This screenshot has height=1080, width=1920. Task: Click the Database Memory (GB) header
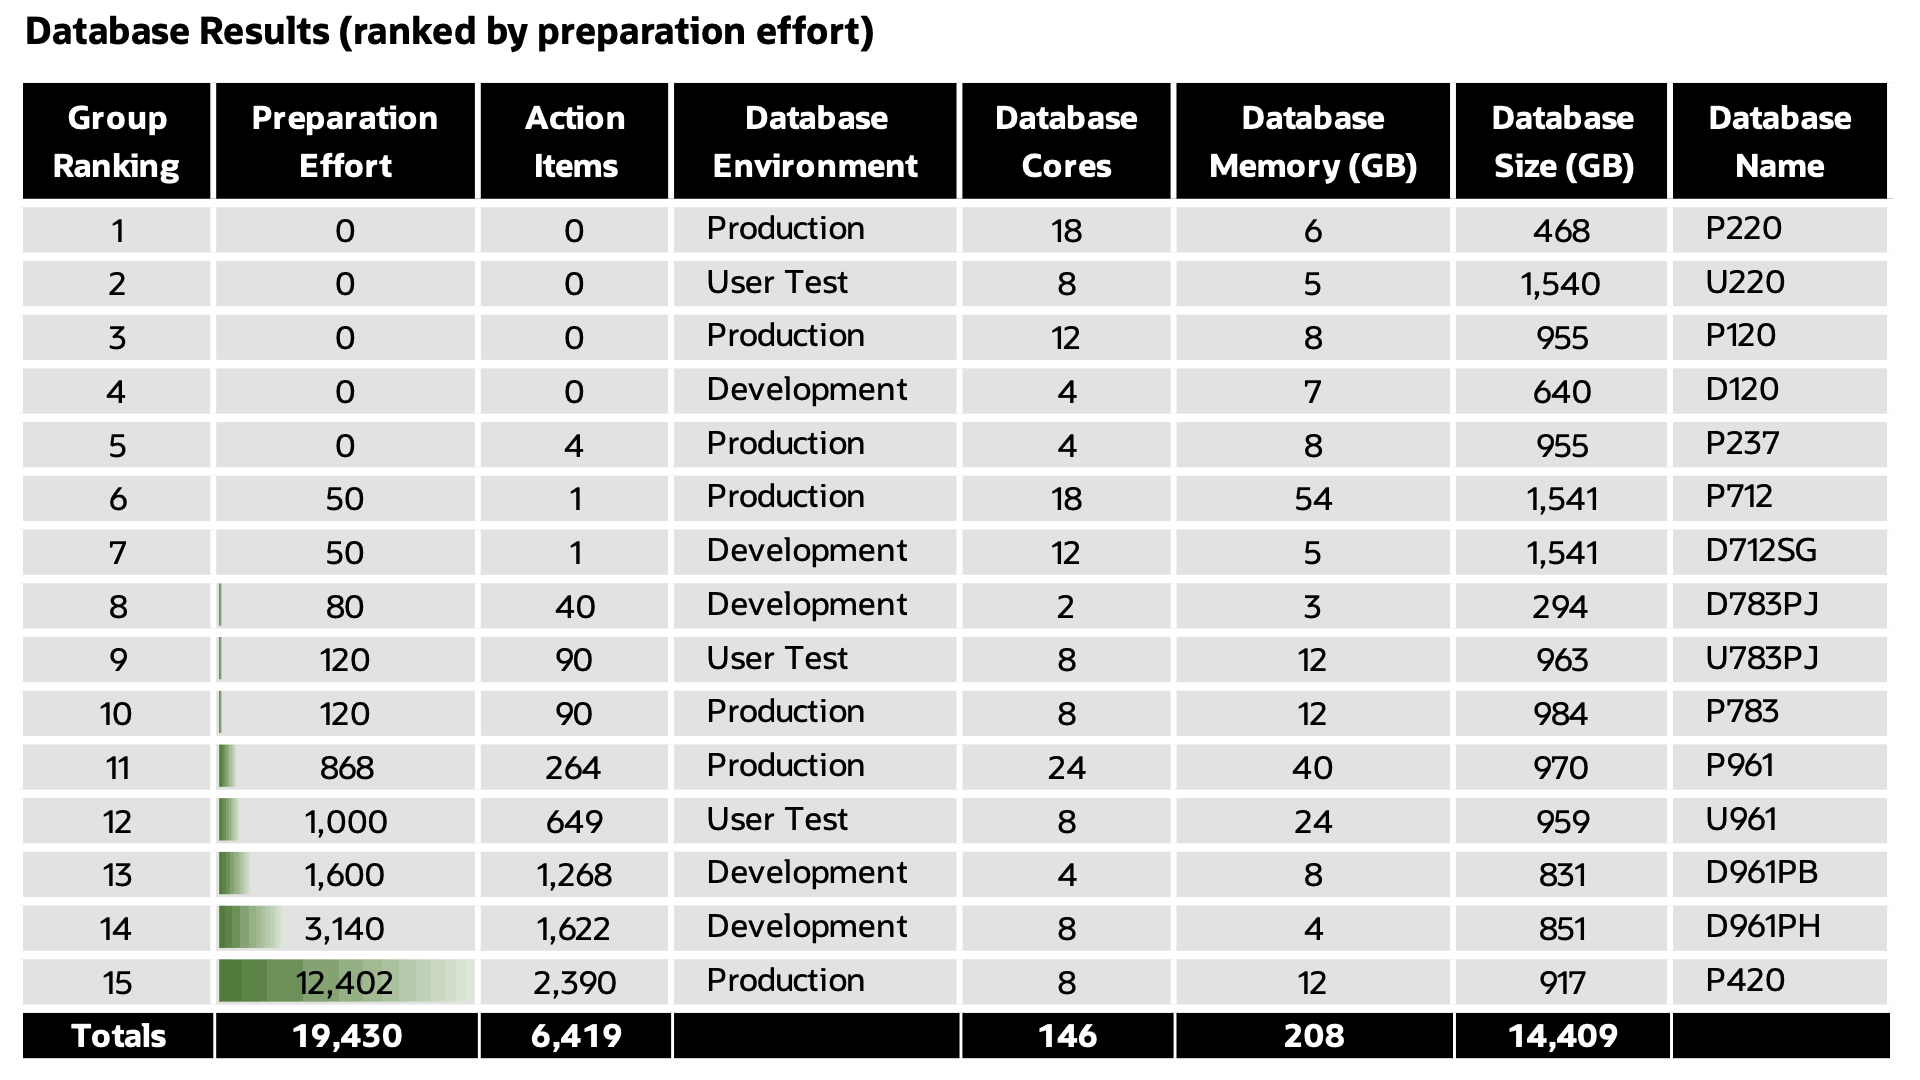pos(1312,141)
